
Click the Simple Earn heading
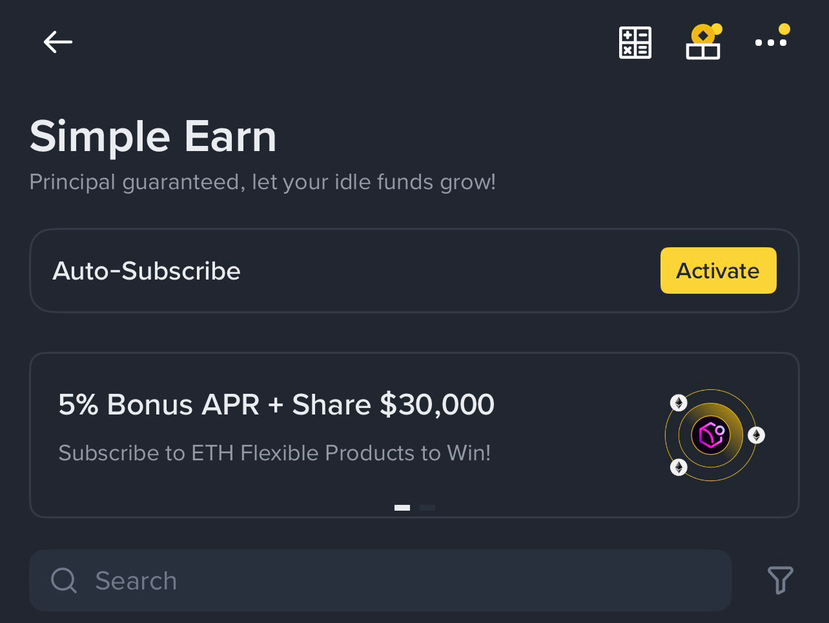(x=153, y=136)
